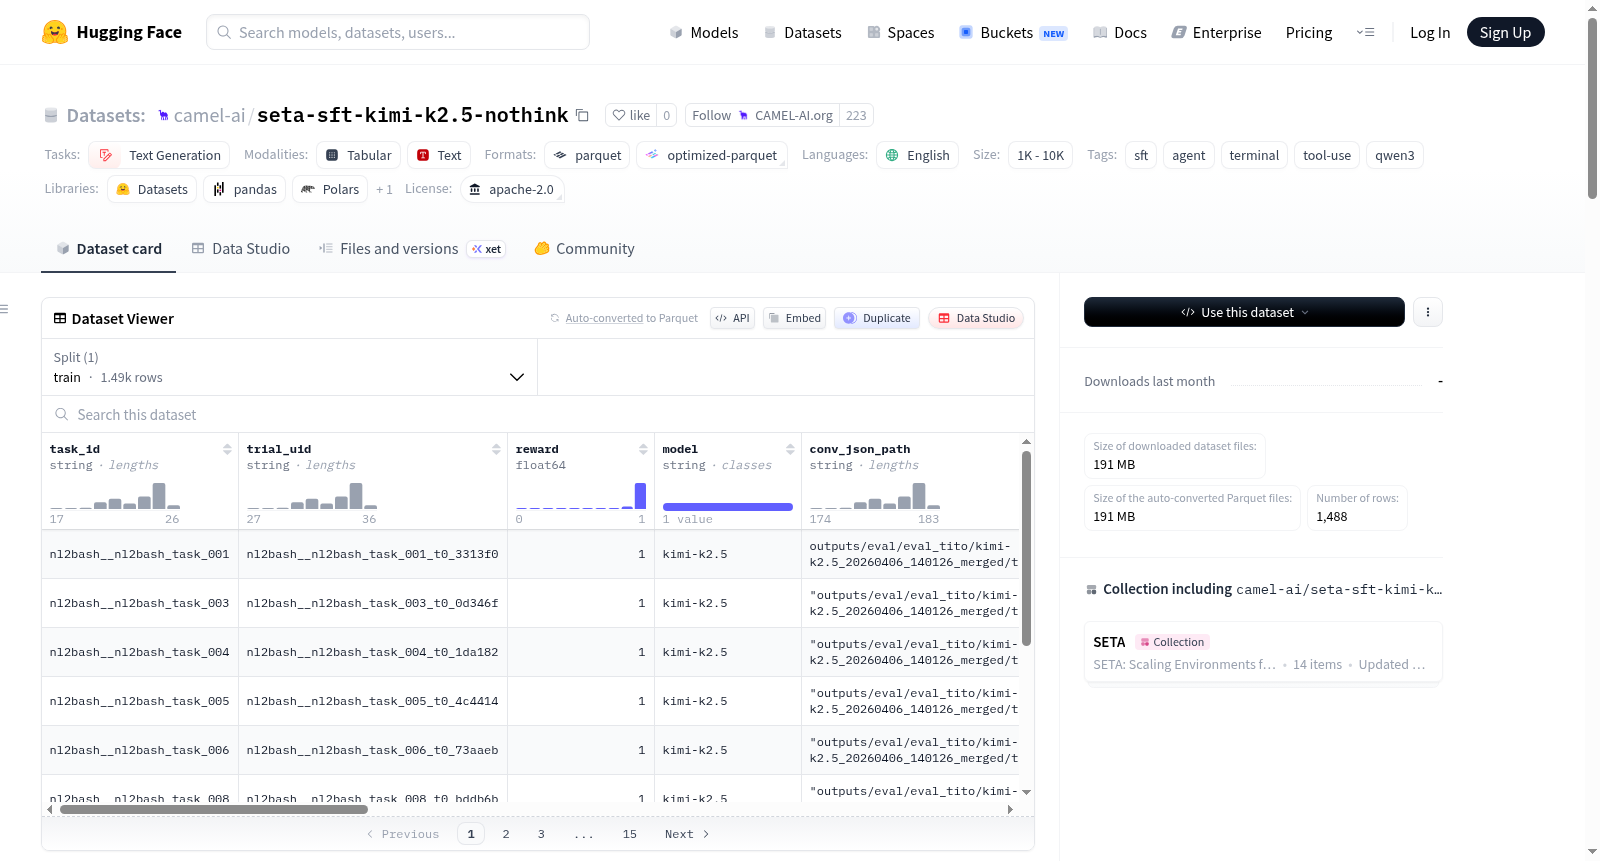The width and height of the screenshot is (1600, 861).
Task: Open the Pricing page
Action: [1309, 32]
